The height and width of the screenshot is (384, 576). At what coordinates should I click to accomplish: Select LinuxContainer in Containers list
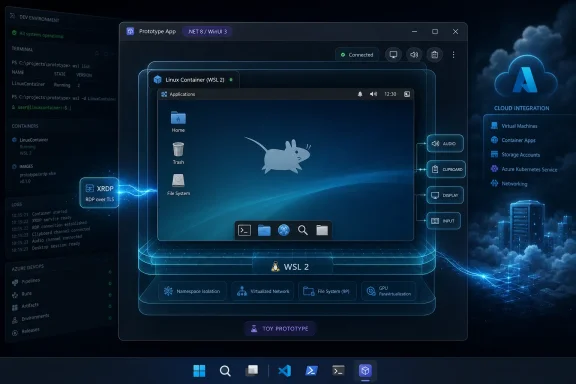point(30,140)
